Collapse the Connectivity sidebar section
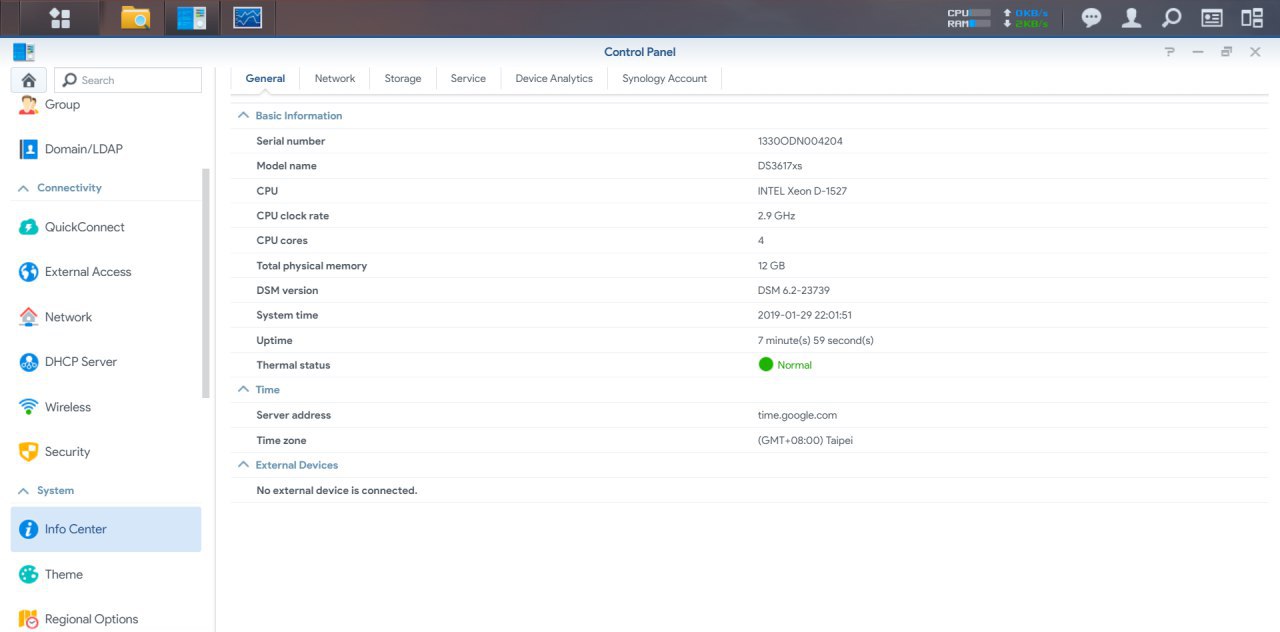1280x632 pixels. coord(24,188)
